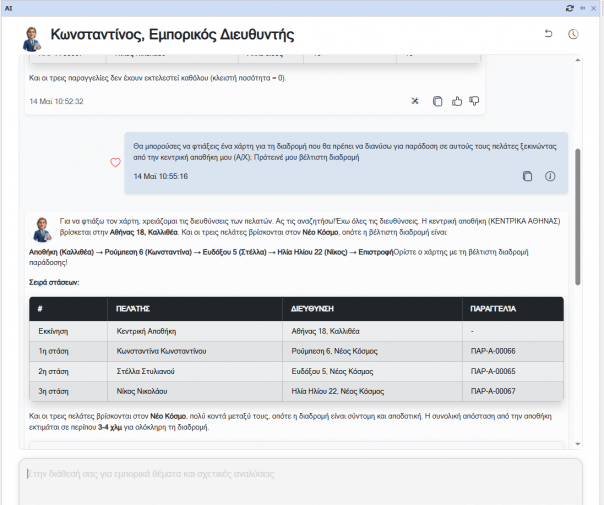Click timestamp '14 Μαϊ 10:55:16'

pos(161,176)
